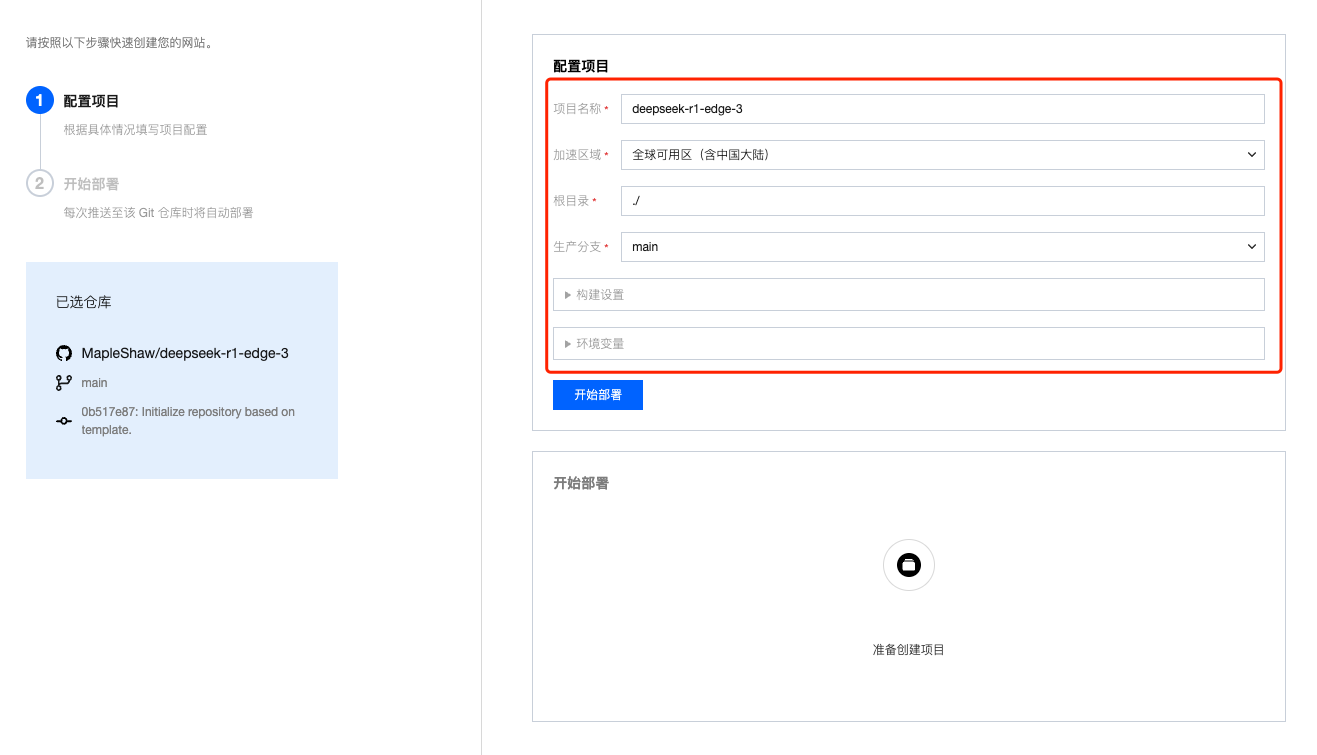Click the step 2 circle for 开始部署
Screen dimensions: 1317x755
click(39, 184)
